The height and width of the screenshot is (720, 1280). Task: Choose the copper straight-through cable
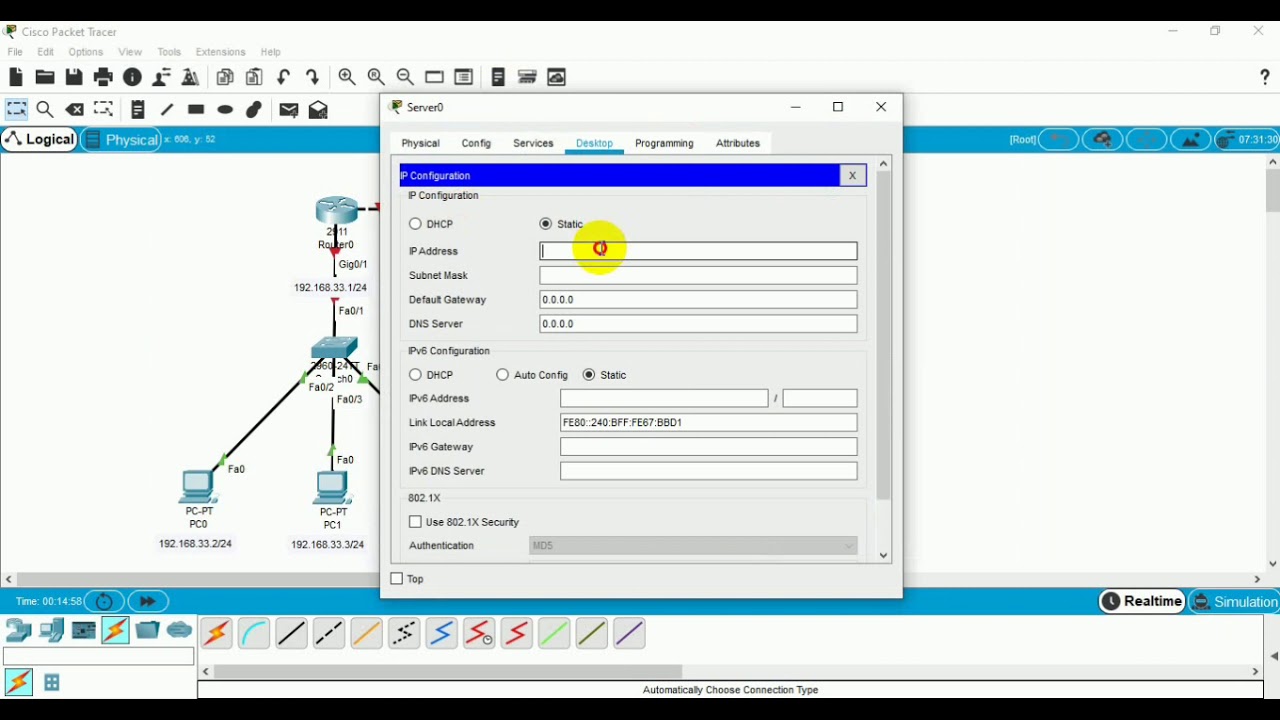pyautogui.click(x=292, y=633)
